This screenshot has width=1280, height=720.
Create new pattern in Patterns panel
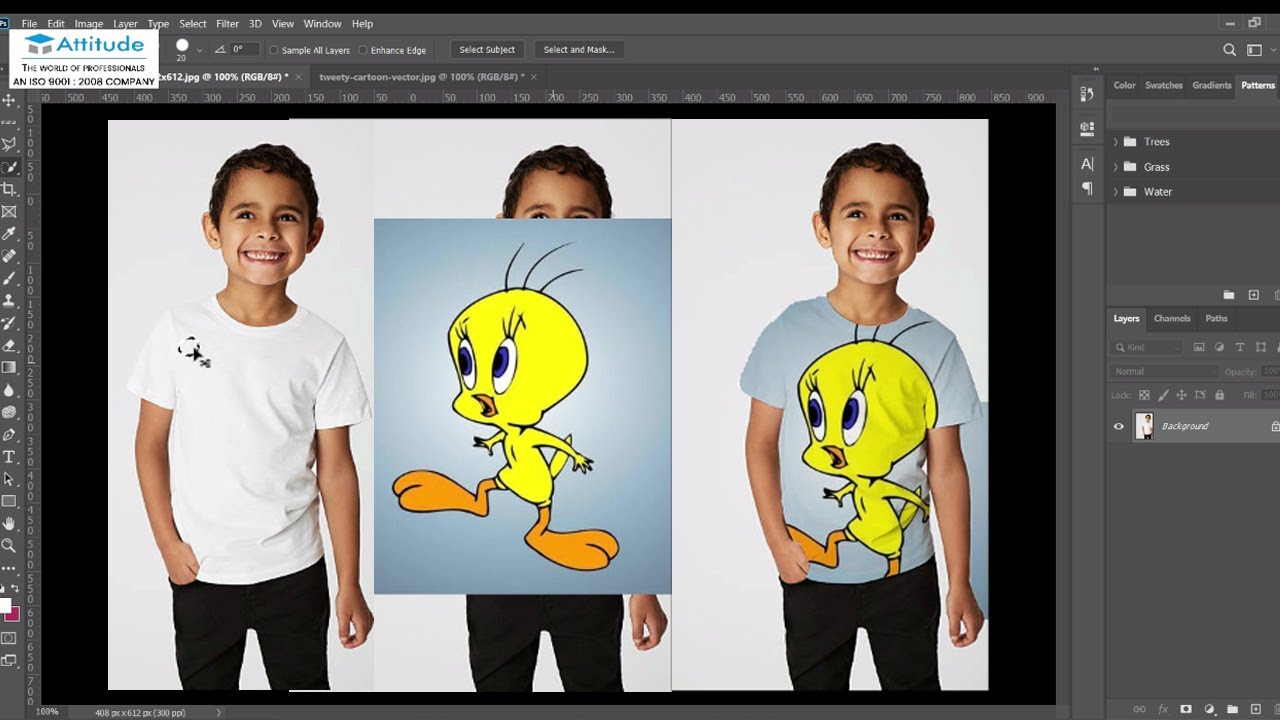[1253, 295]
